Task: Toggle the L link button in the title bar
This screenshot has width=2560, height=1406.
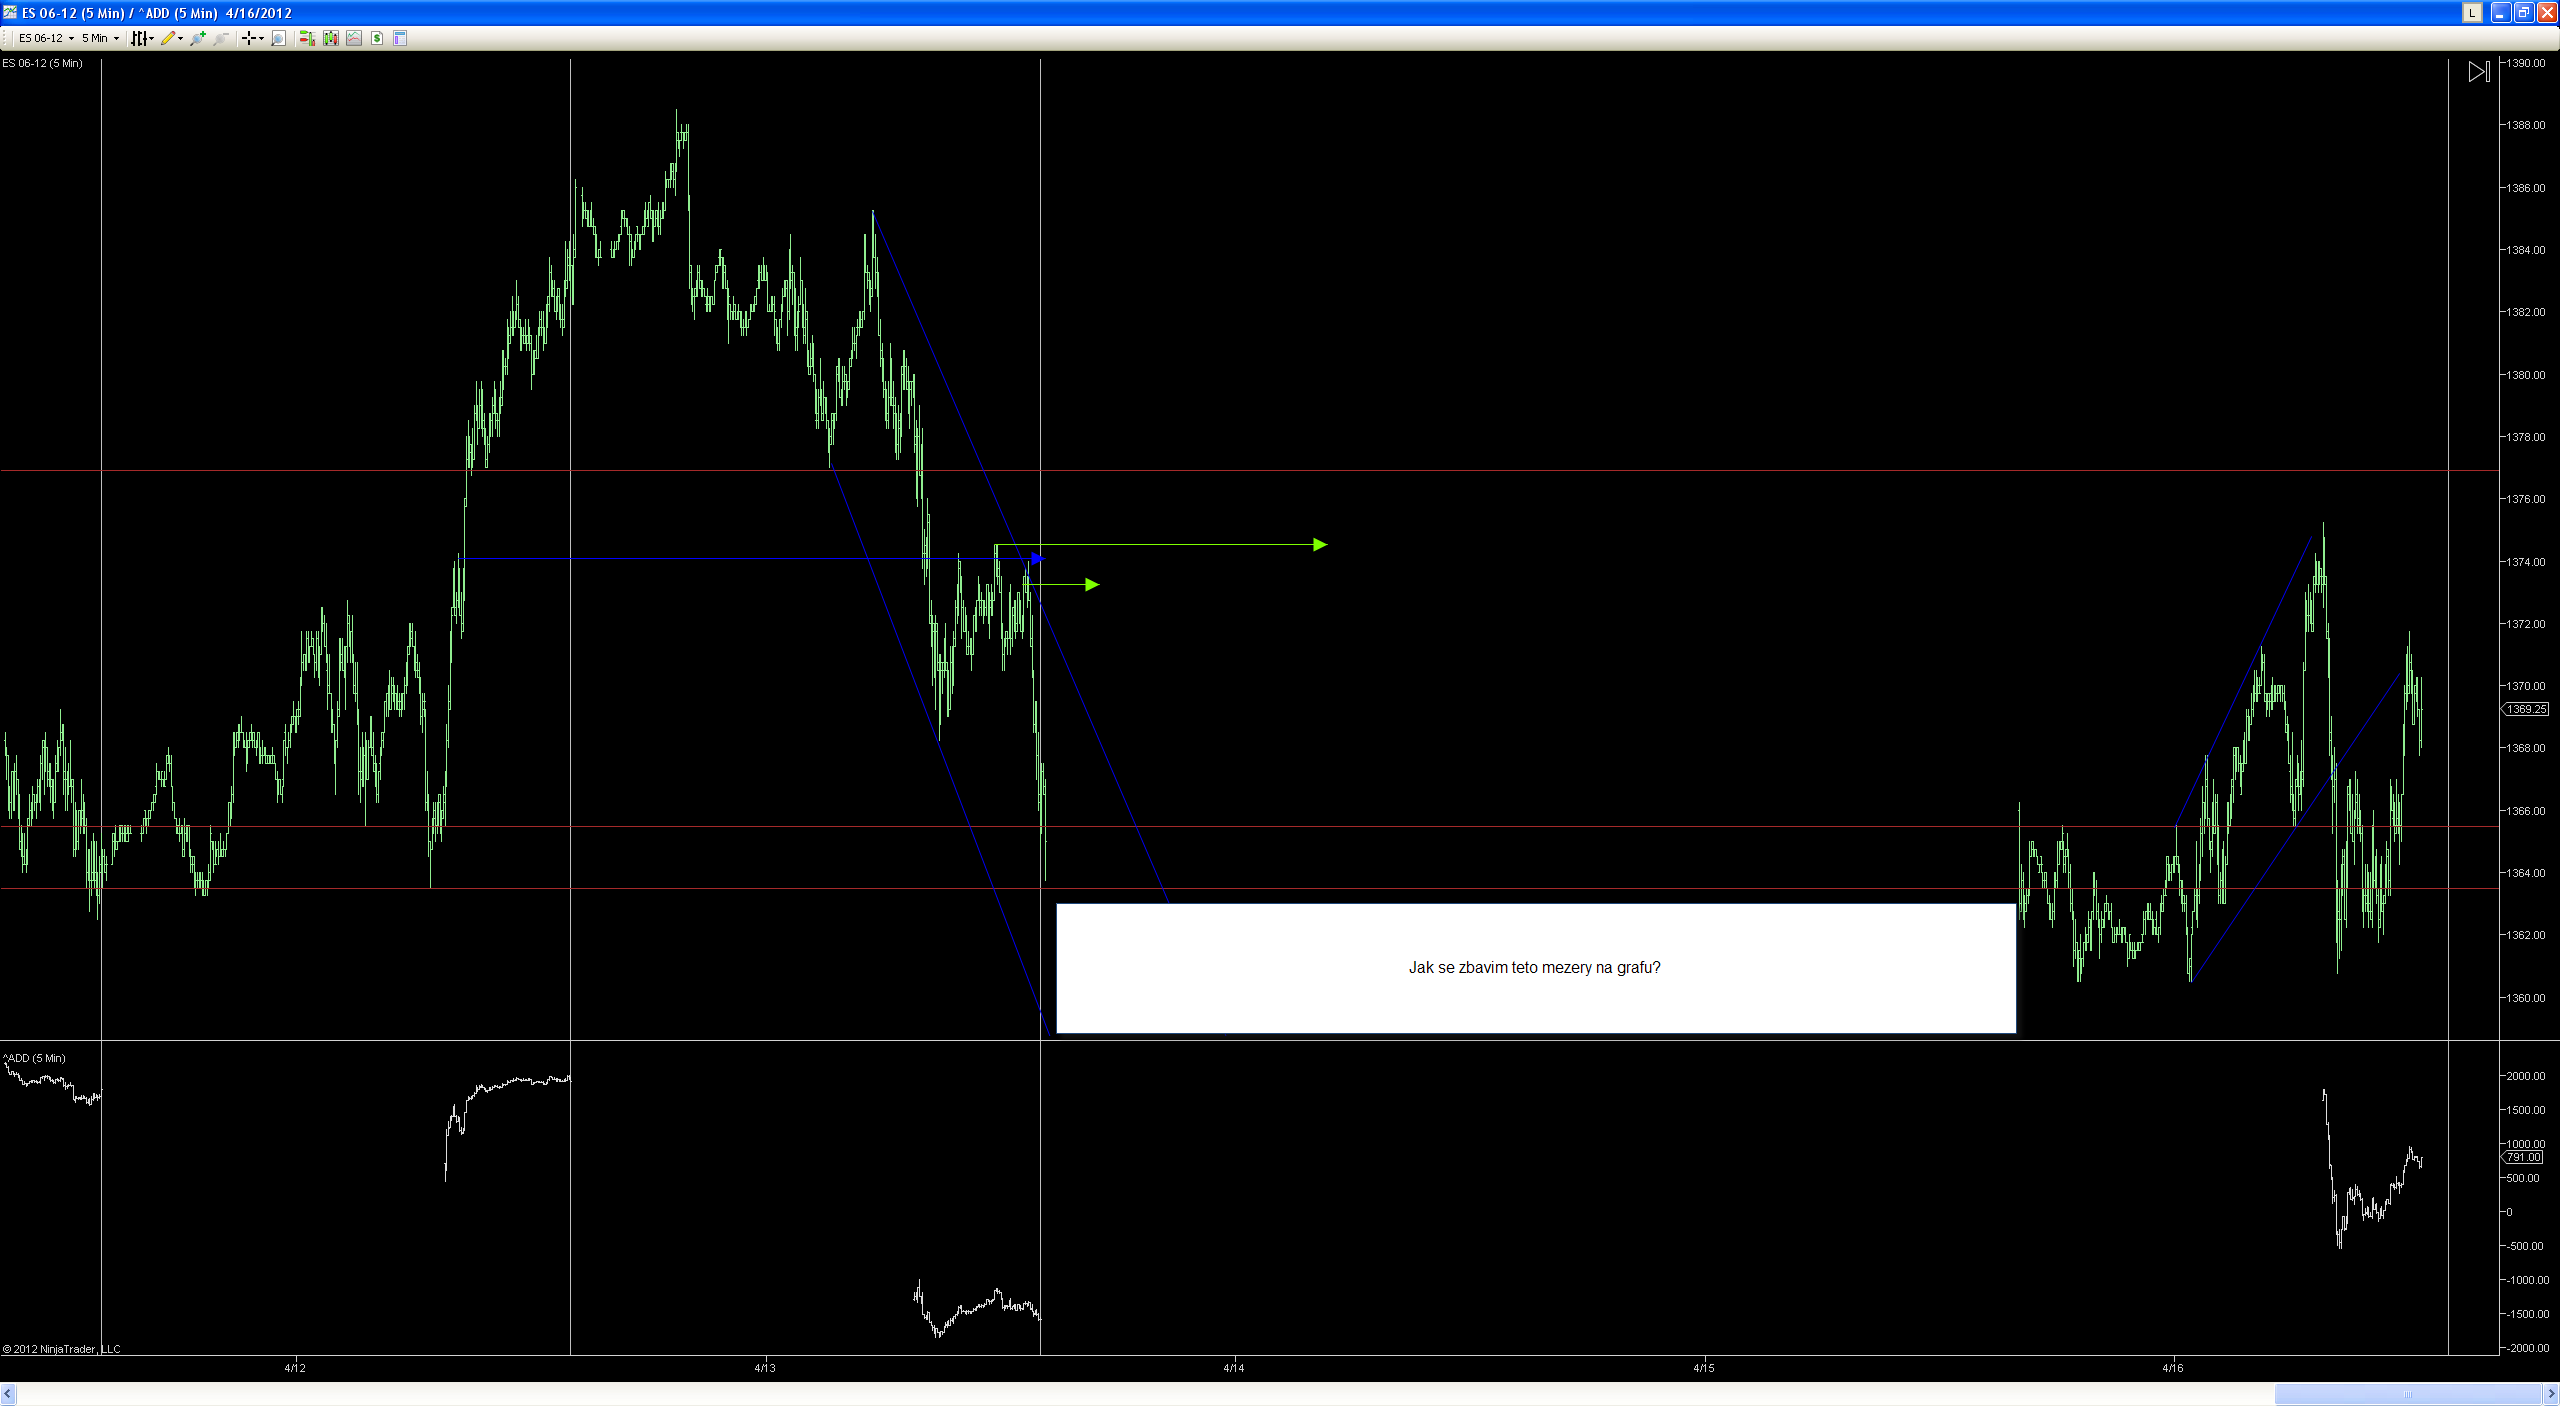Action: [2472, 13]
